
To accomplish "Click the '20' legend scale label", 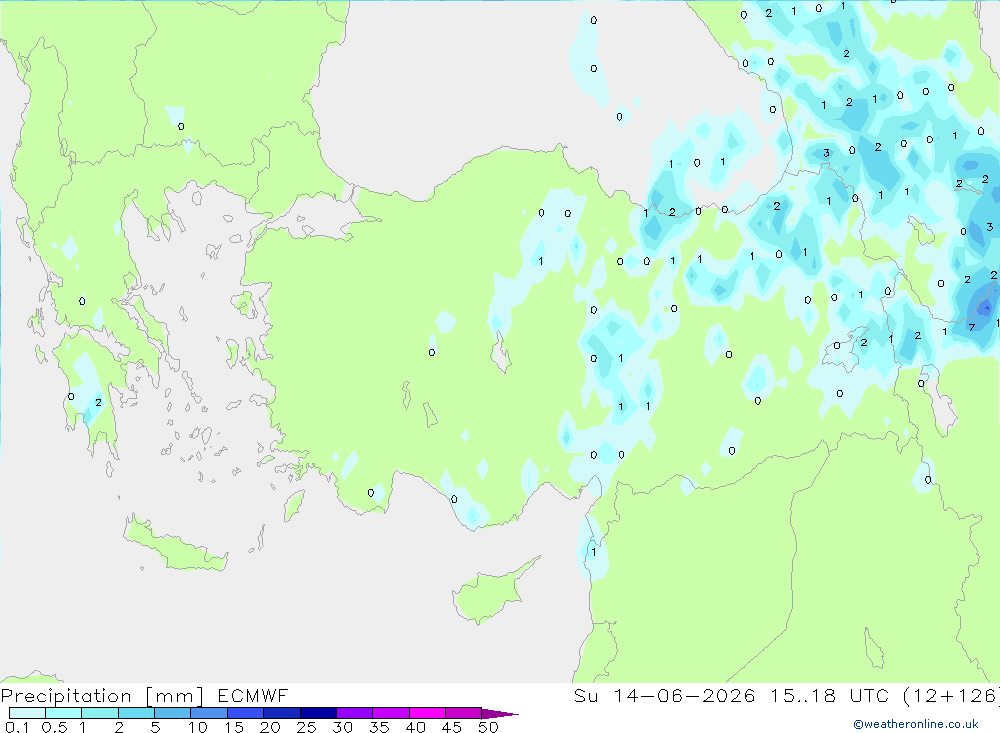I will pos(270,727).
